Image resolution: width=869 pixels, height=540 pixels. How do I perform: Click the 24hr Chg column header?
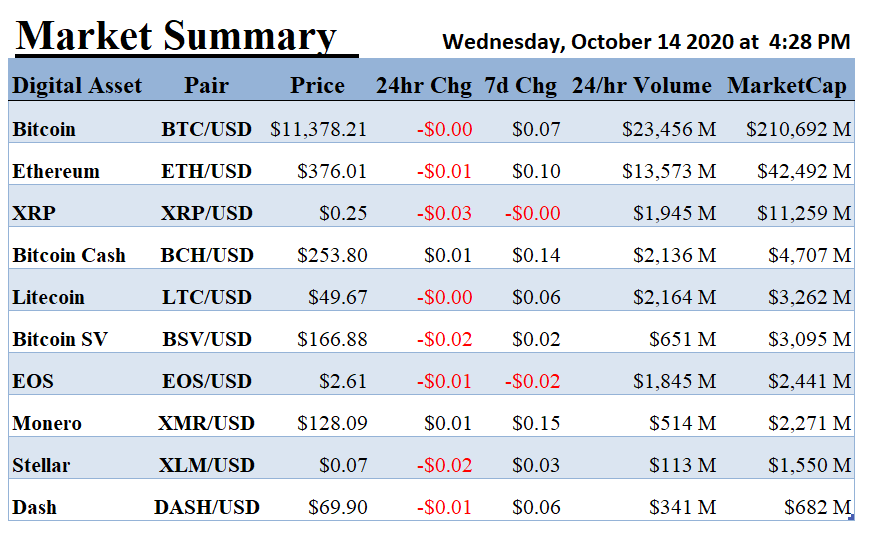pyautogui.click(x=424, y=85)
